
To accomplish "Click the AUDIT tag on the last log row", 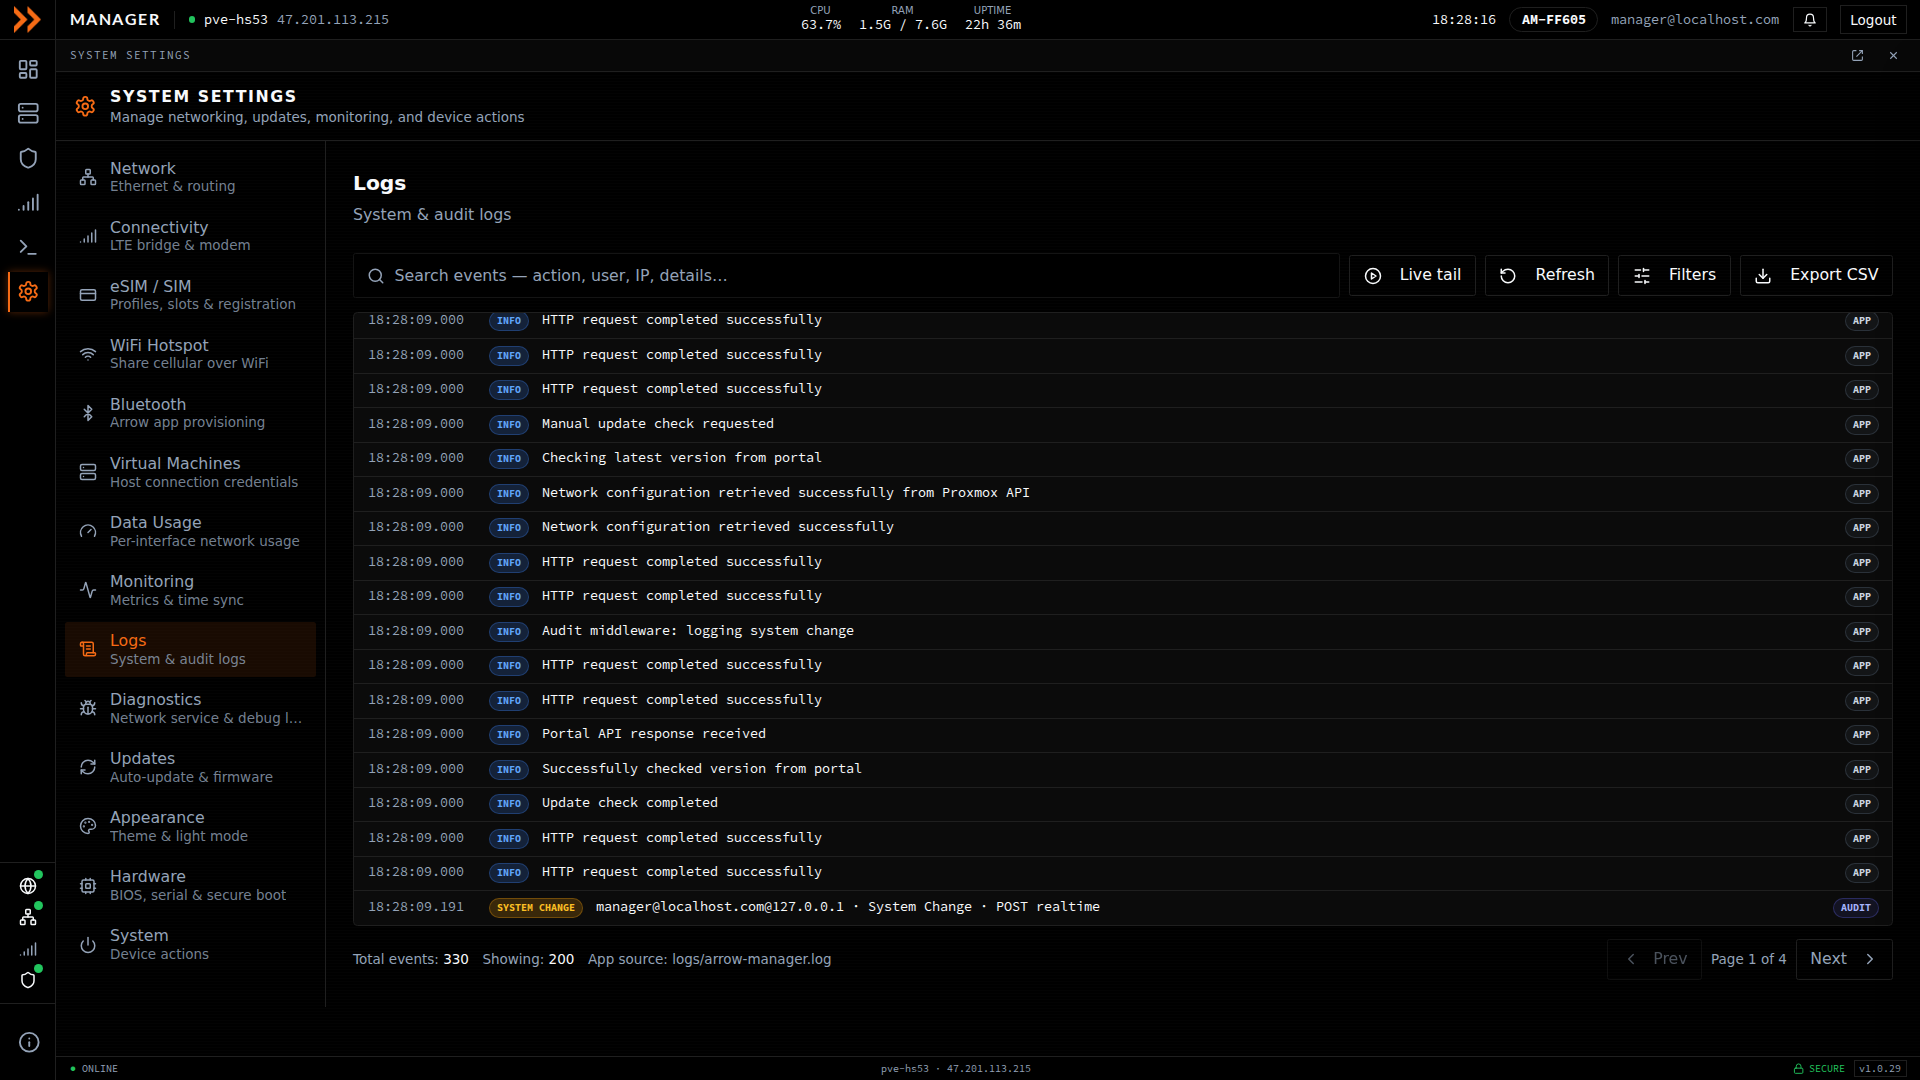I will point(1856,908).
